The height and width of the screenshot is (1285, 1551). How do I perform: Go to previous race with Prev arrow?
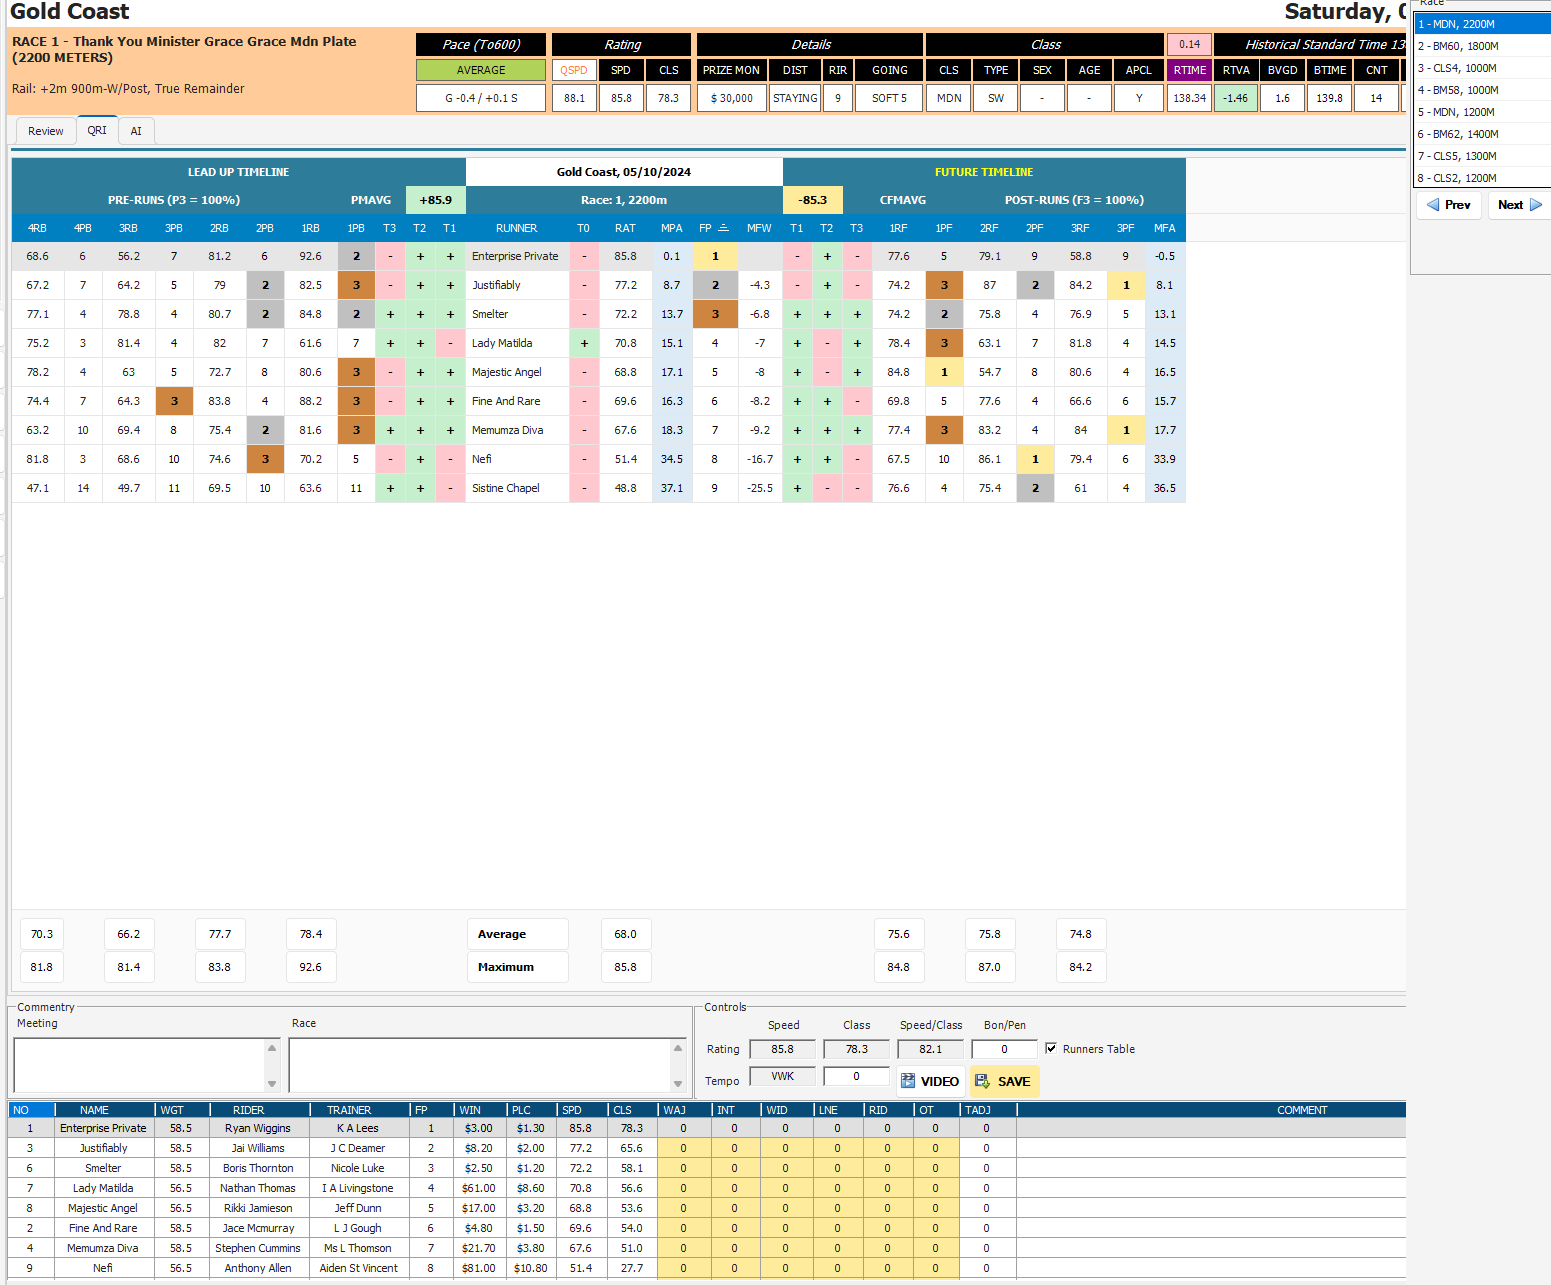click(x=1448, y=205)
